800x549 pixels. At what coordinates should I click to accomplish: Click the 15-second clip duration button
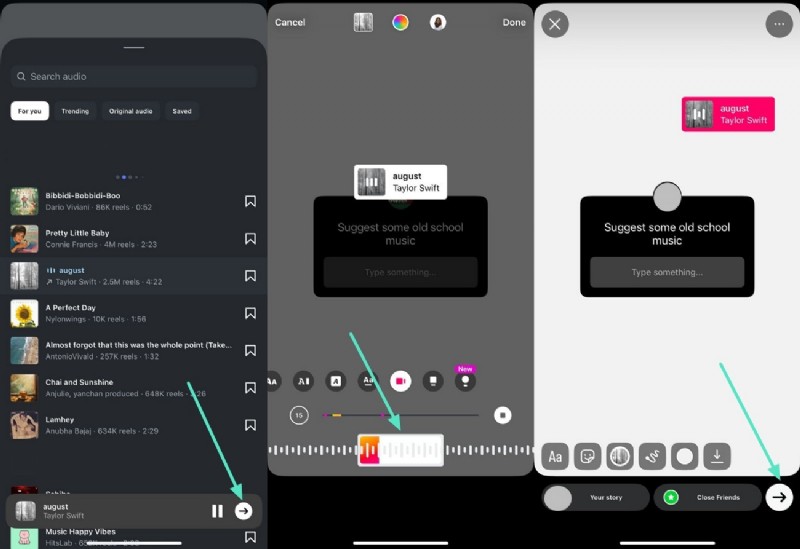point(299,415)
